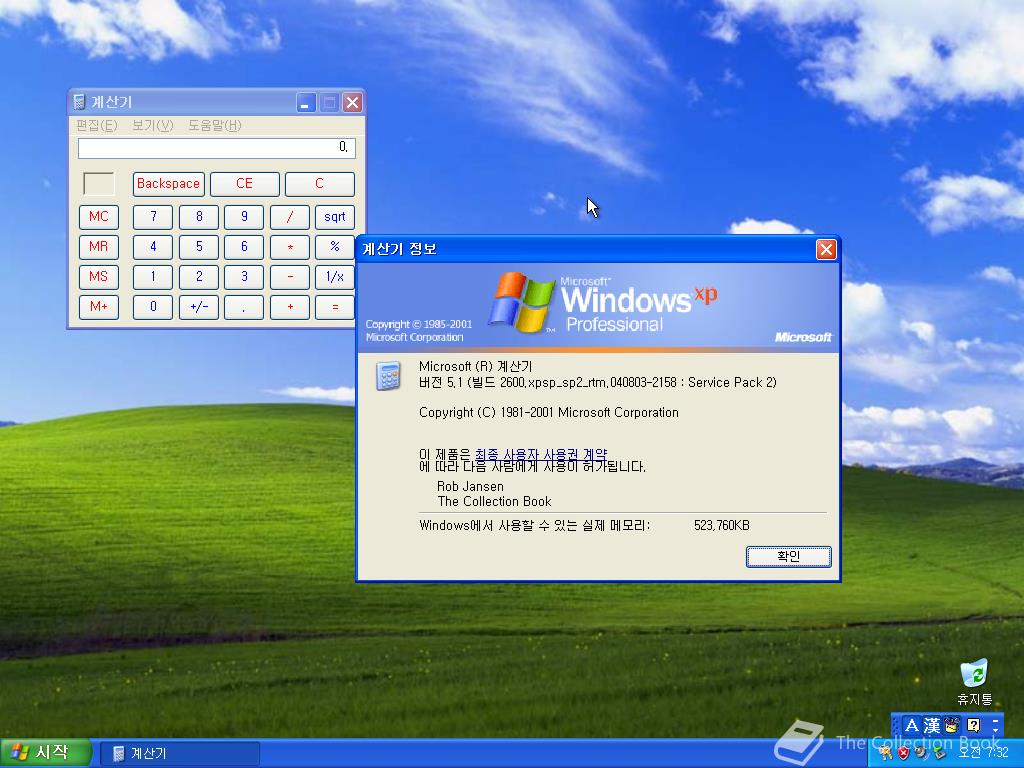Open the 최종 사용자 사용권 계약 link
Screen dimensions: 1024x768
coord(541,454)
